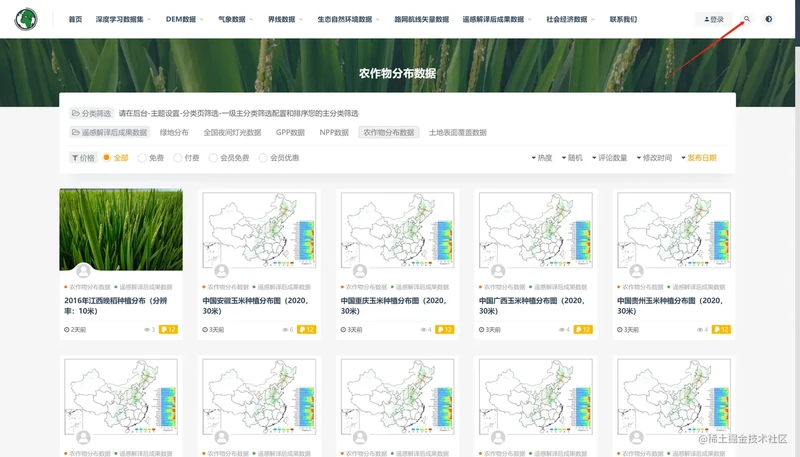
Task: Open the search magnifier icon
Action: (746, 19)
